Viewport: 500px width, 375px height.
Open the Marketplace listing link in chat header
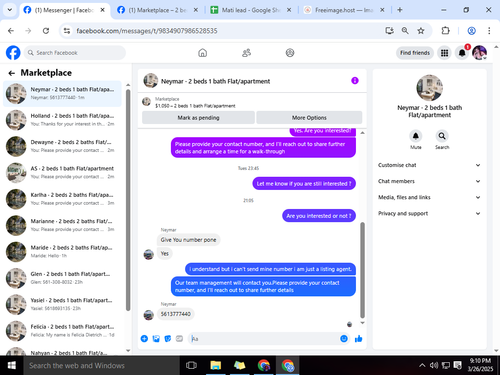[195, 102]
